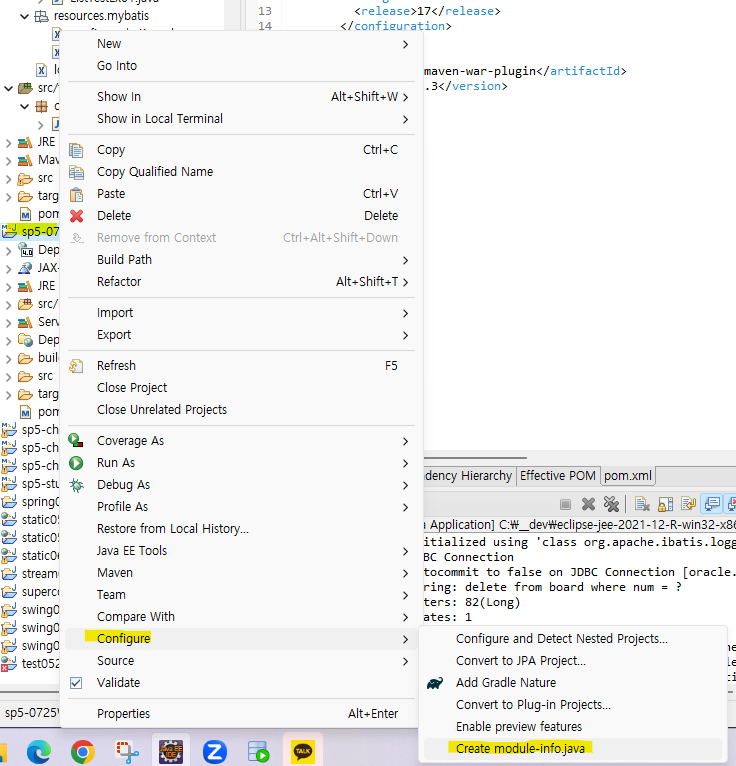Open the Dependency Hierarchy tab
The width and height of the screenshot is (736, 766).
(468, 475)
